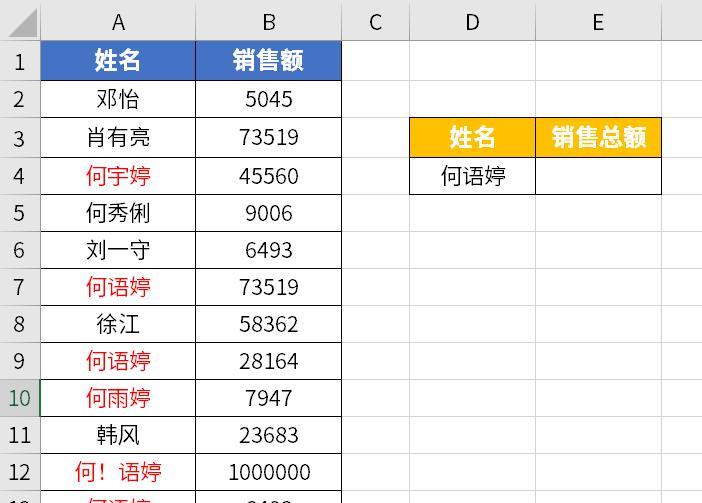Select cell with value 5045
The width and height of the screenshot is (702, 503).
(269, 99)
